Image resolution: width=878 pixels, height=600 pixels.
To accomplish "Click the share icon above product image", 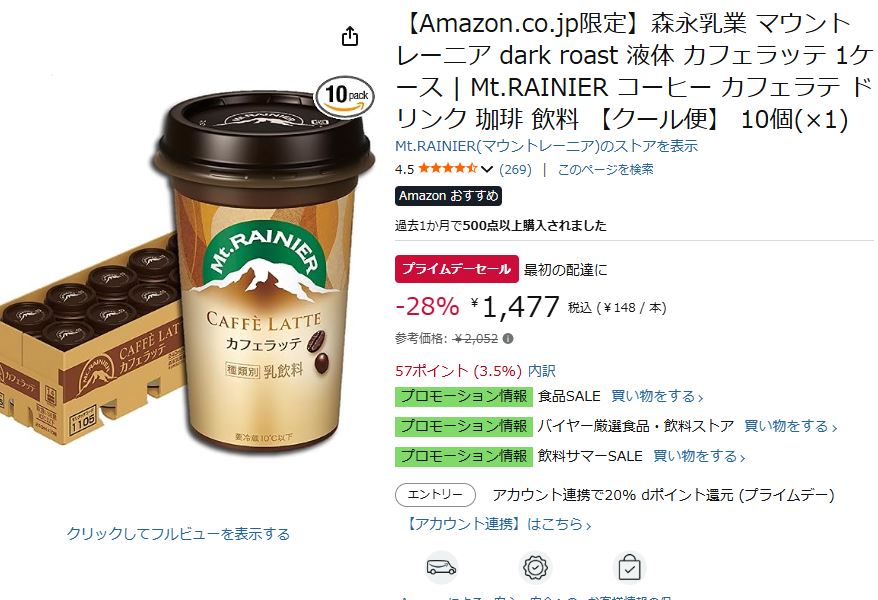I will (x=350, y=36).
